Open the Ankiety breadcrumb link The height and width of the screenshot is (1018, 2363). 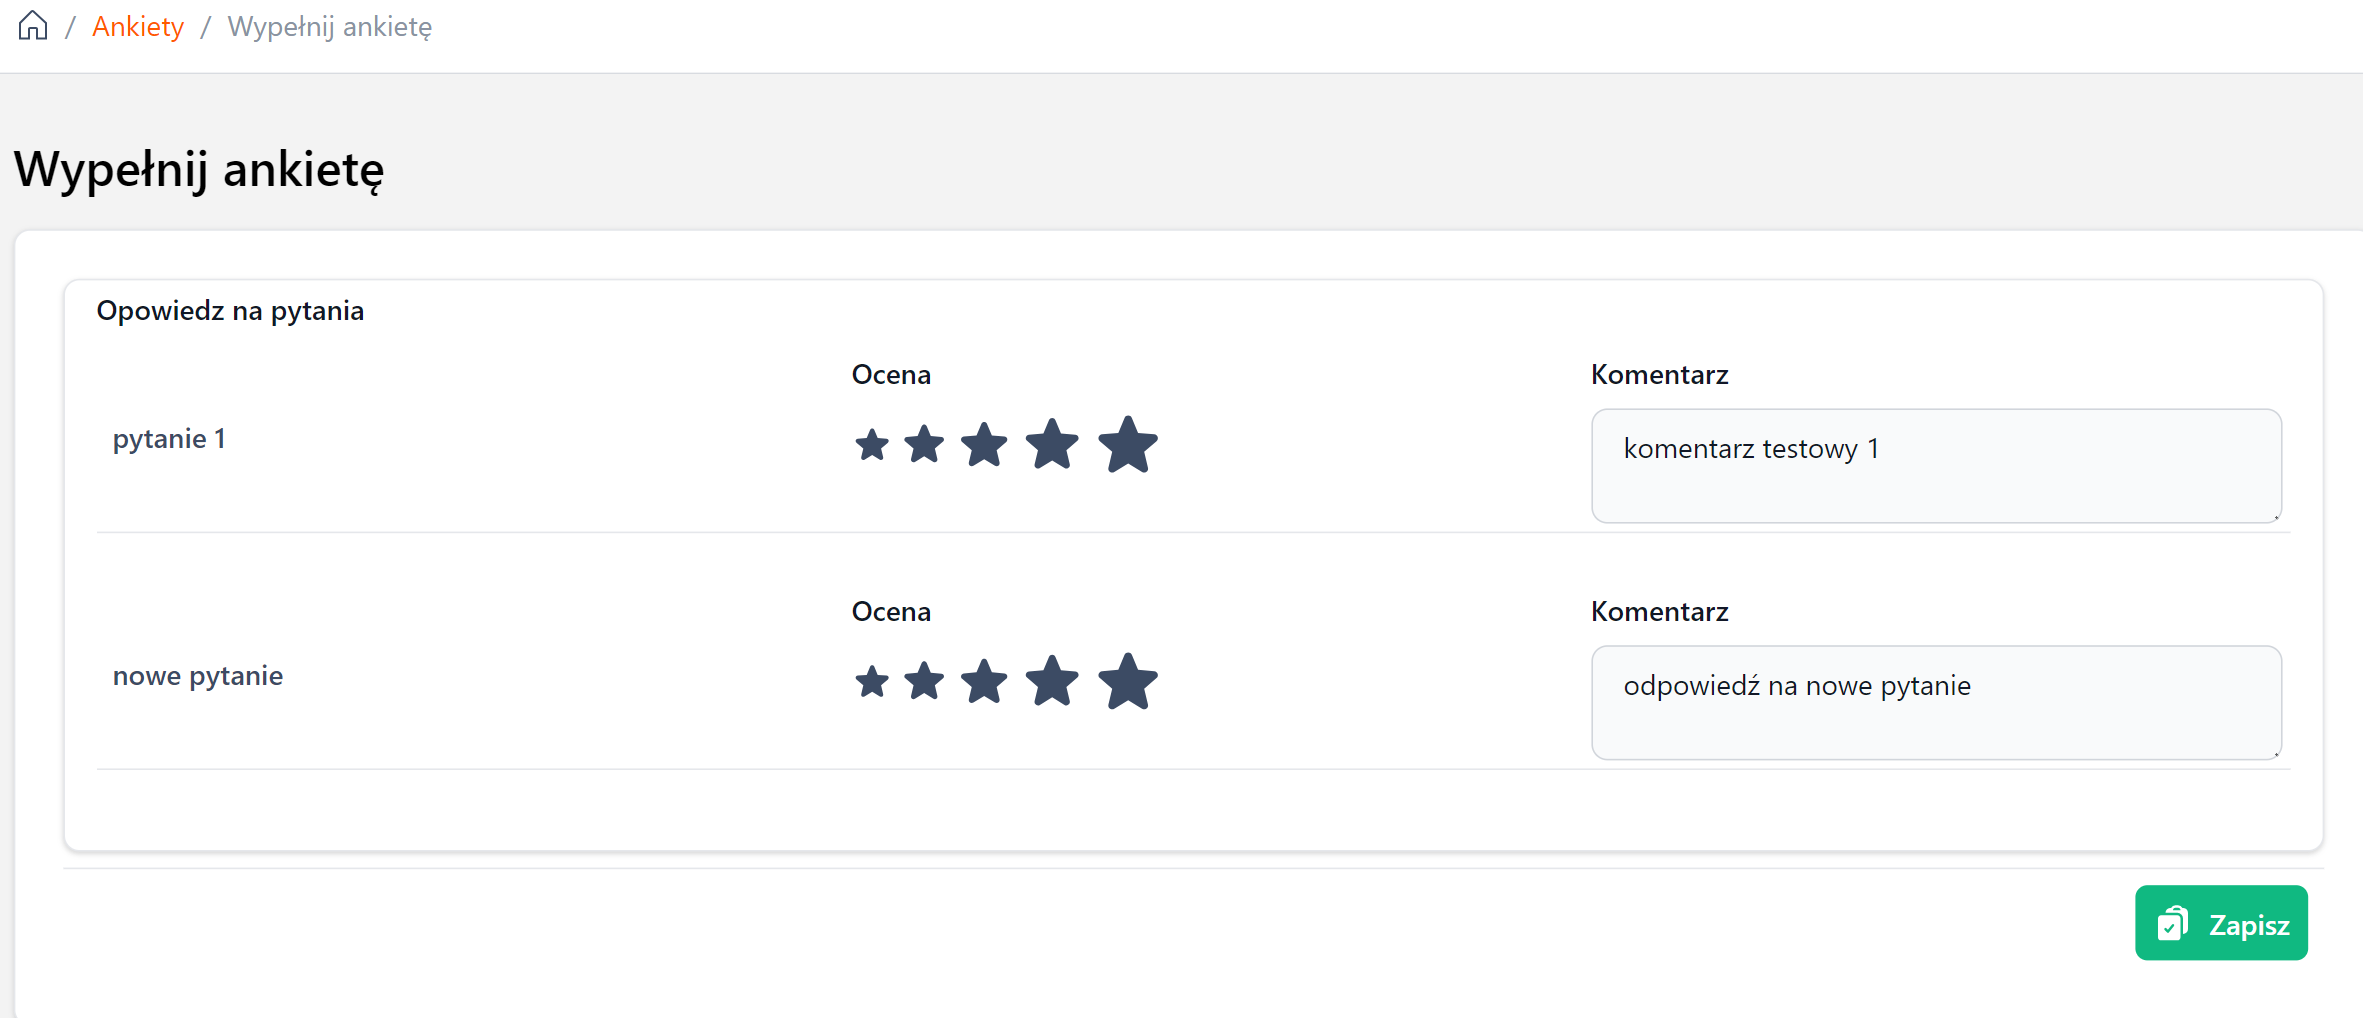[138, 27]
